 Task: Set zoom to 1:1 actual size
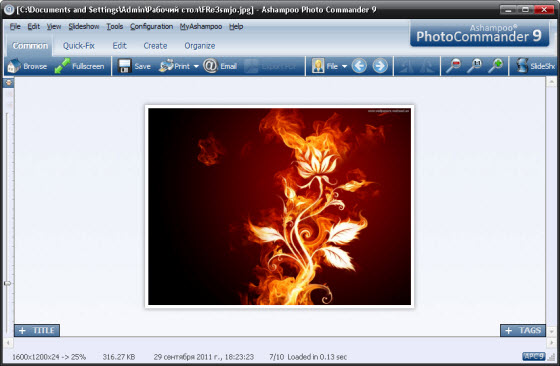click(x=475, y=66)
